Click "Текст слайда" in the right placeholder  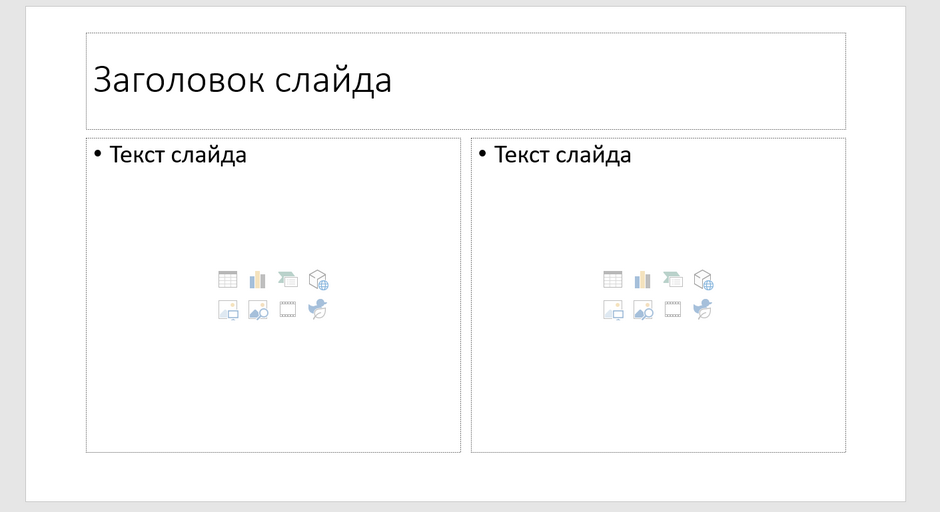tap(562, 155)
